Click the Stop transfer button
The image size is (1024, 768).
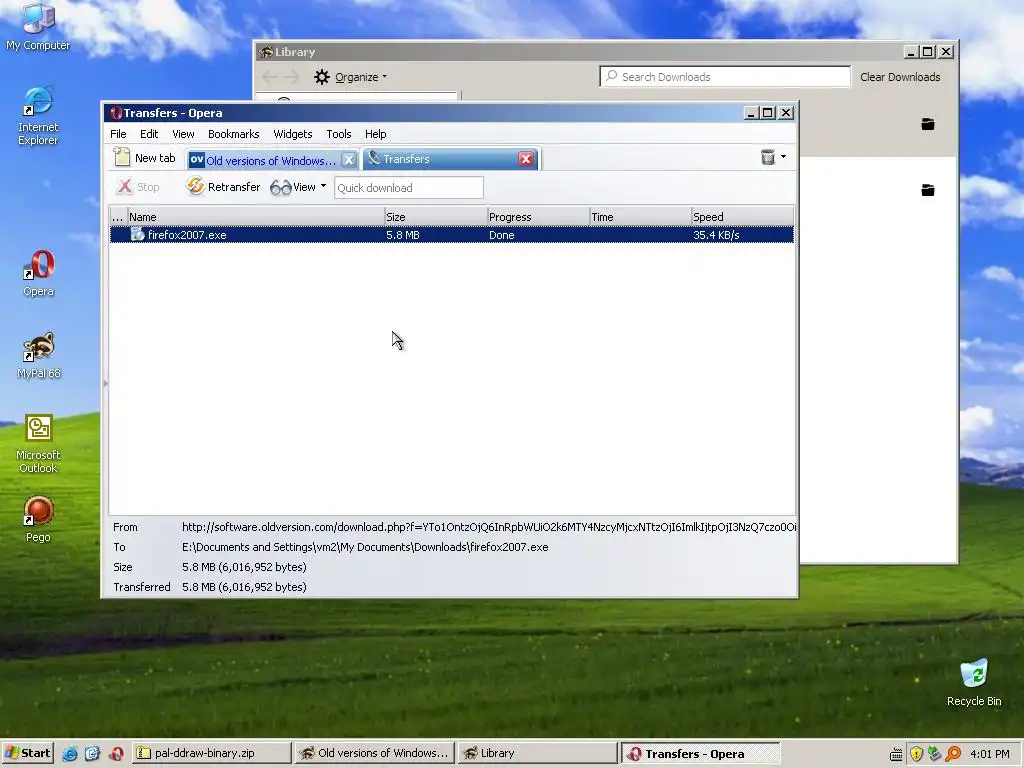point(138,187)
